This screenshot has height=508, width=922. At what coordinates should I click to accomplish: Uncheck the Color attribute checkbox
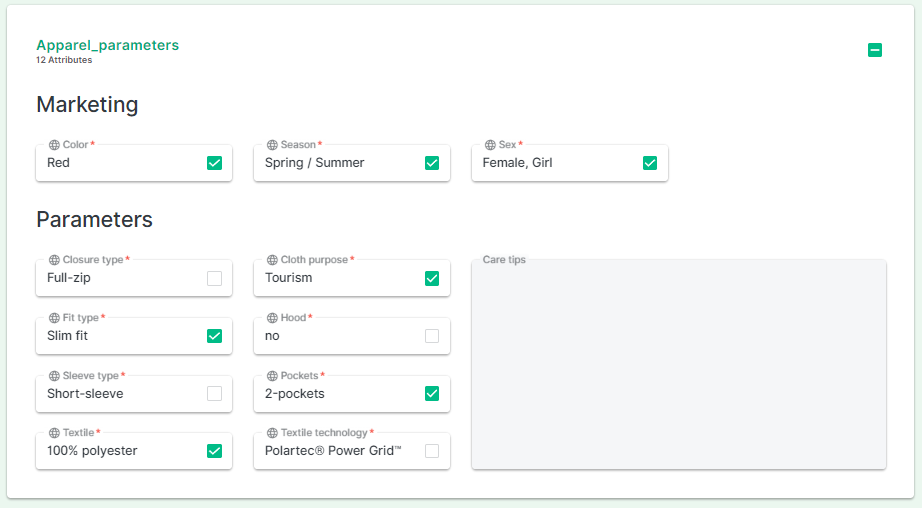click(x=214, y=163)
